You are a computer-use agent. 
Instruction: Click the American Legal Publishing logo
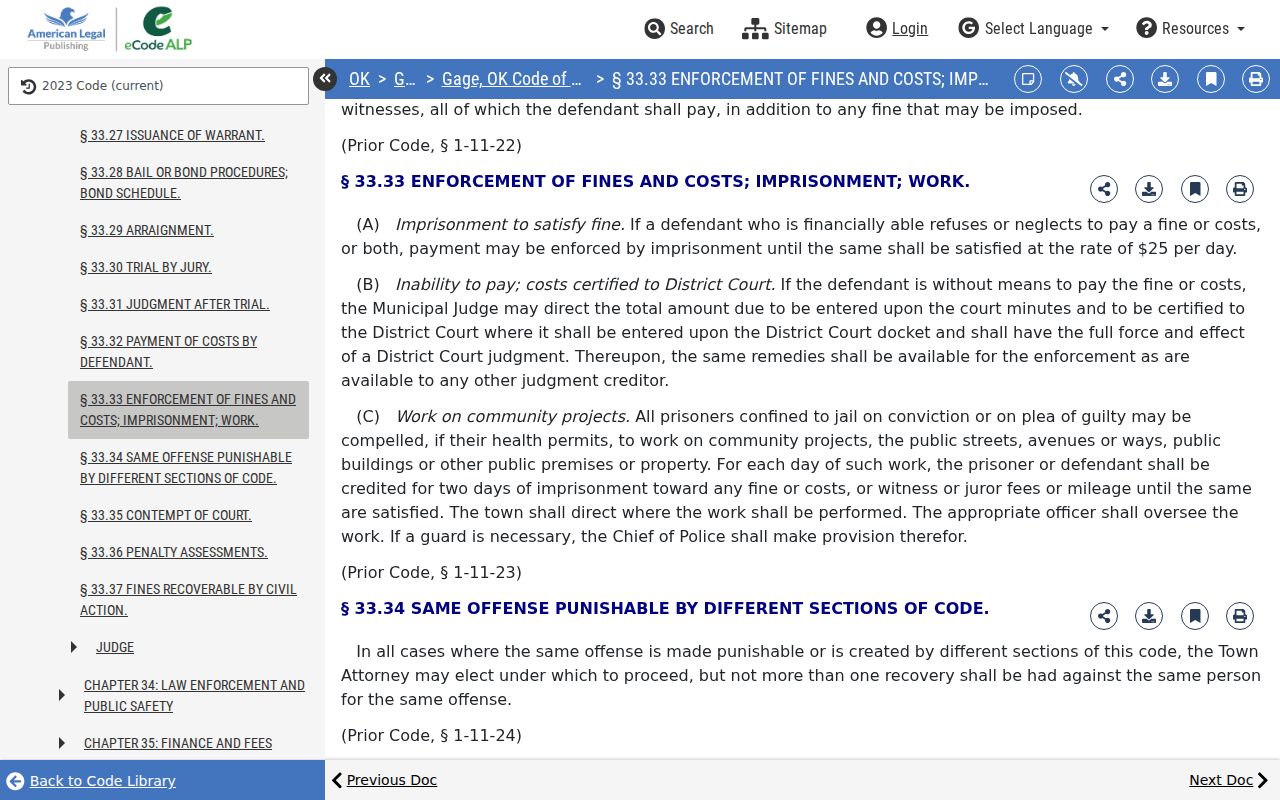(66, 29)
